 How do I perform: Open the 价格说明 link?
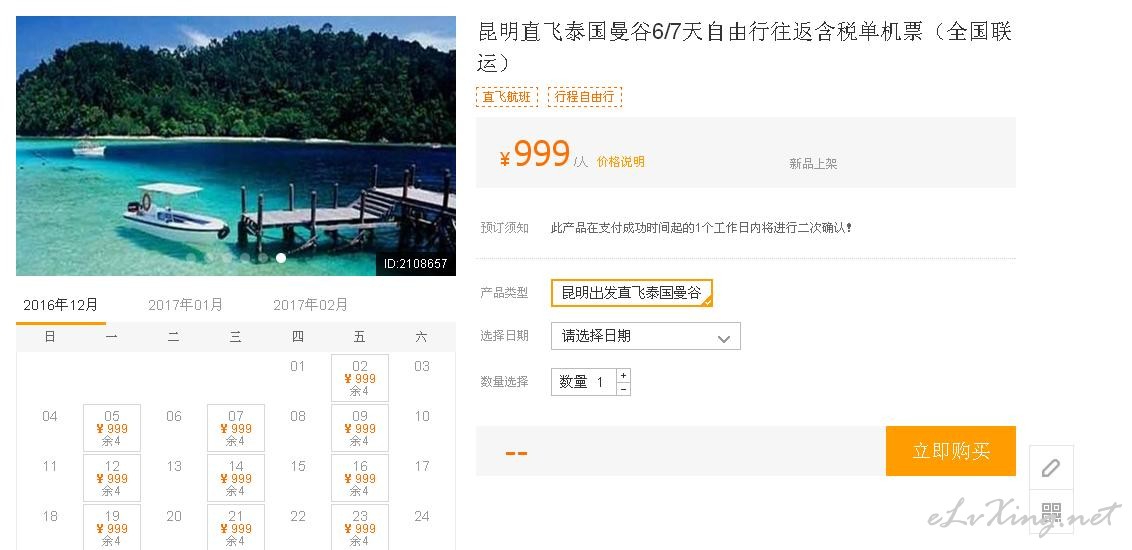tap(621, 162)
